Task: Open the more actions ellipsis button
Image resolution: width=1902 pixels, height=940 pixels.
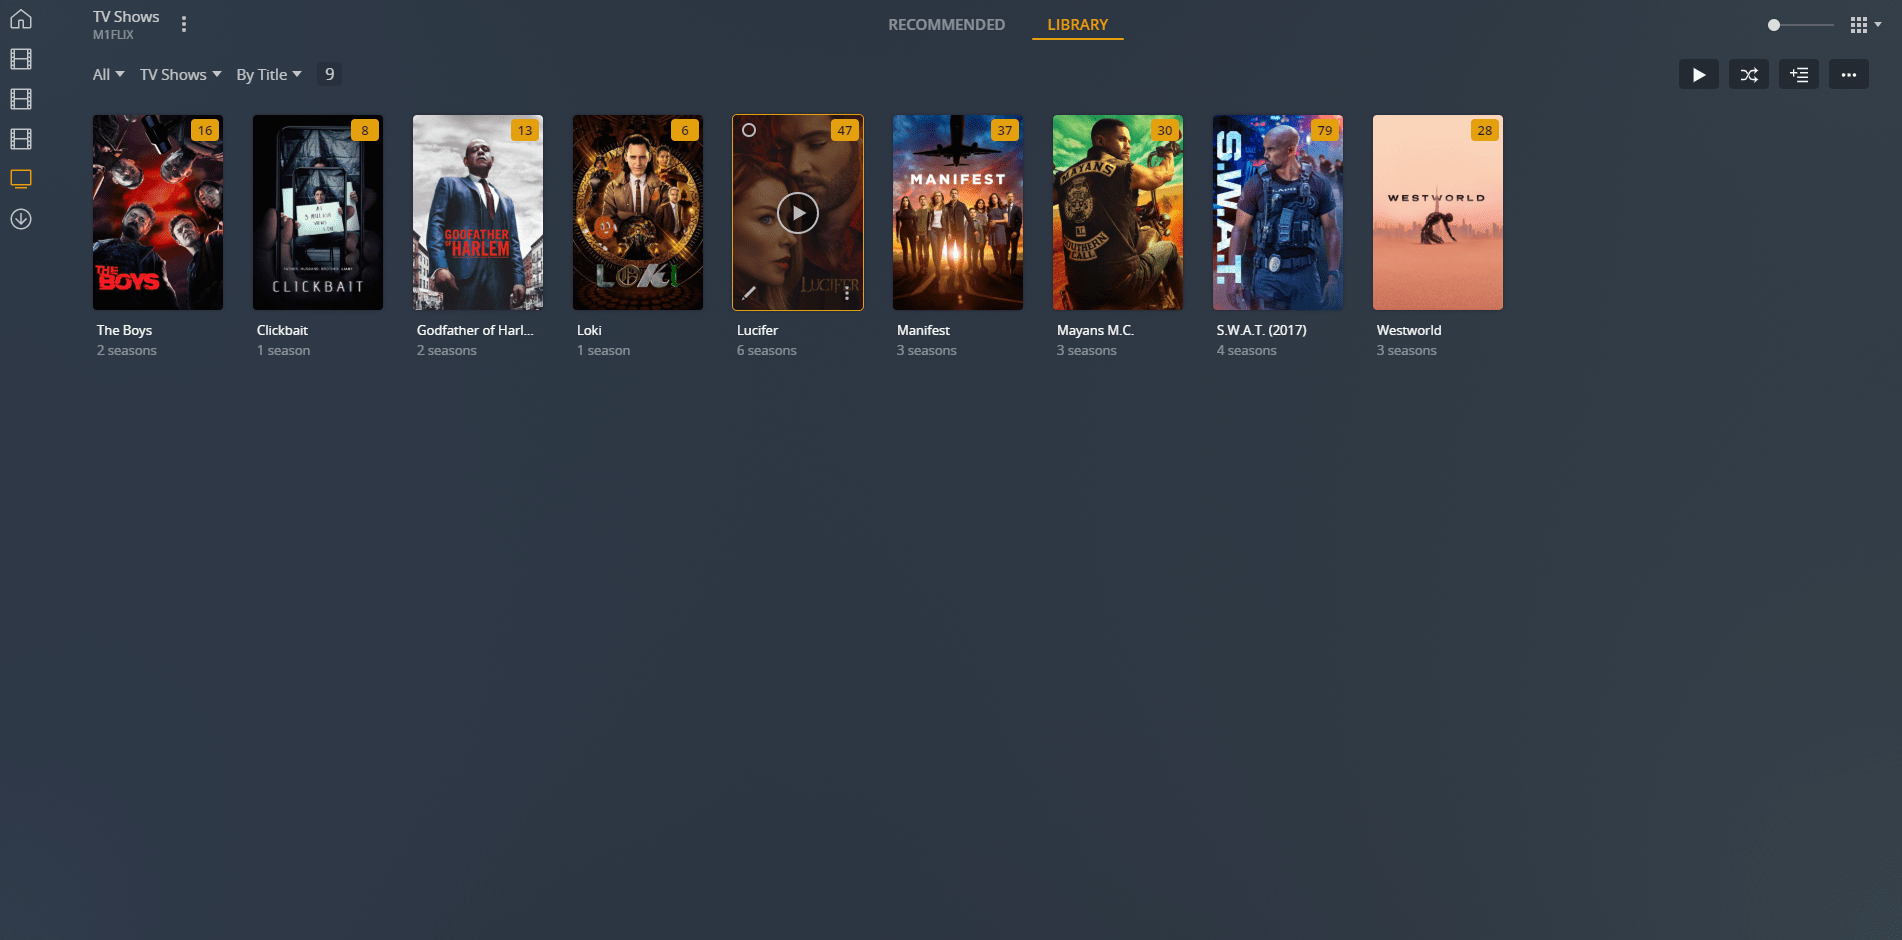Action: (1848, 74)
